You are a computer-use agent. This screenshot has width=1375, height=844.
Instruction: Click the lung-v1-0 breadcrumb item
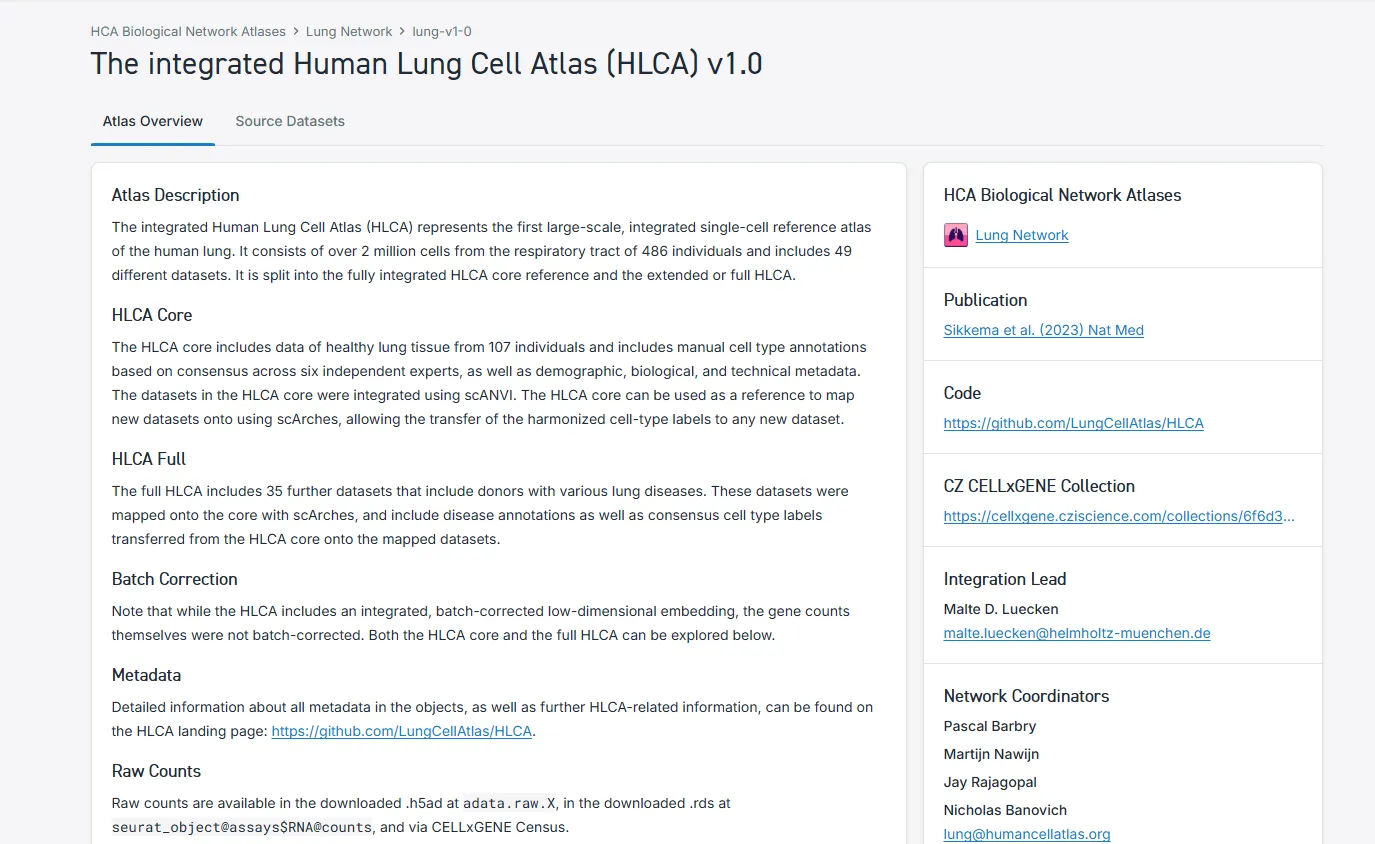click(442, 32)
